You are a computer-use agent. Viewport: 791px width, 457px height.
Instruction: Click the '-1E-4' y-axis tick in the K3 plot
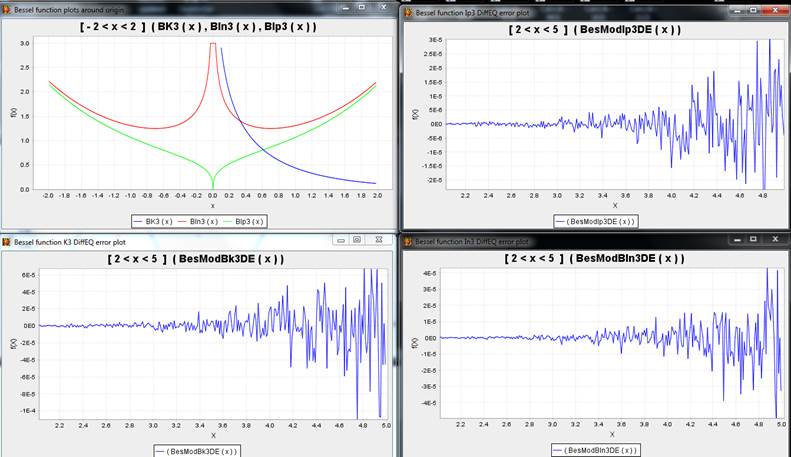[28, 411]
